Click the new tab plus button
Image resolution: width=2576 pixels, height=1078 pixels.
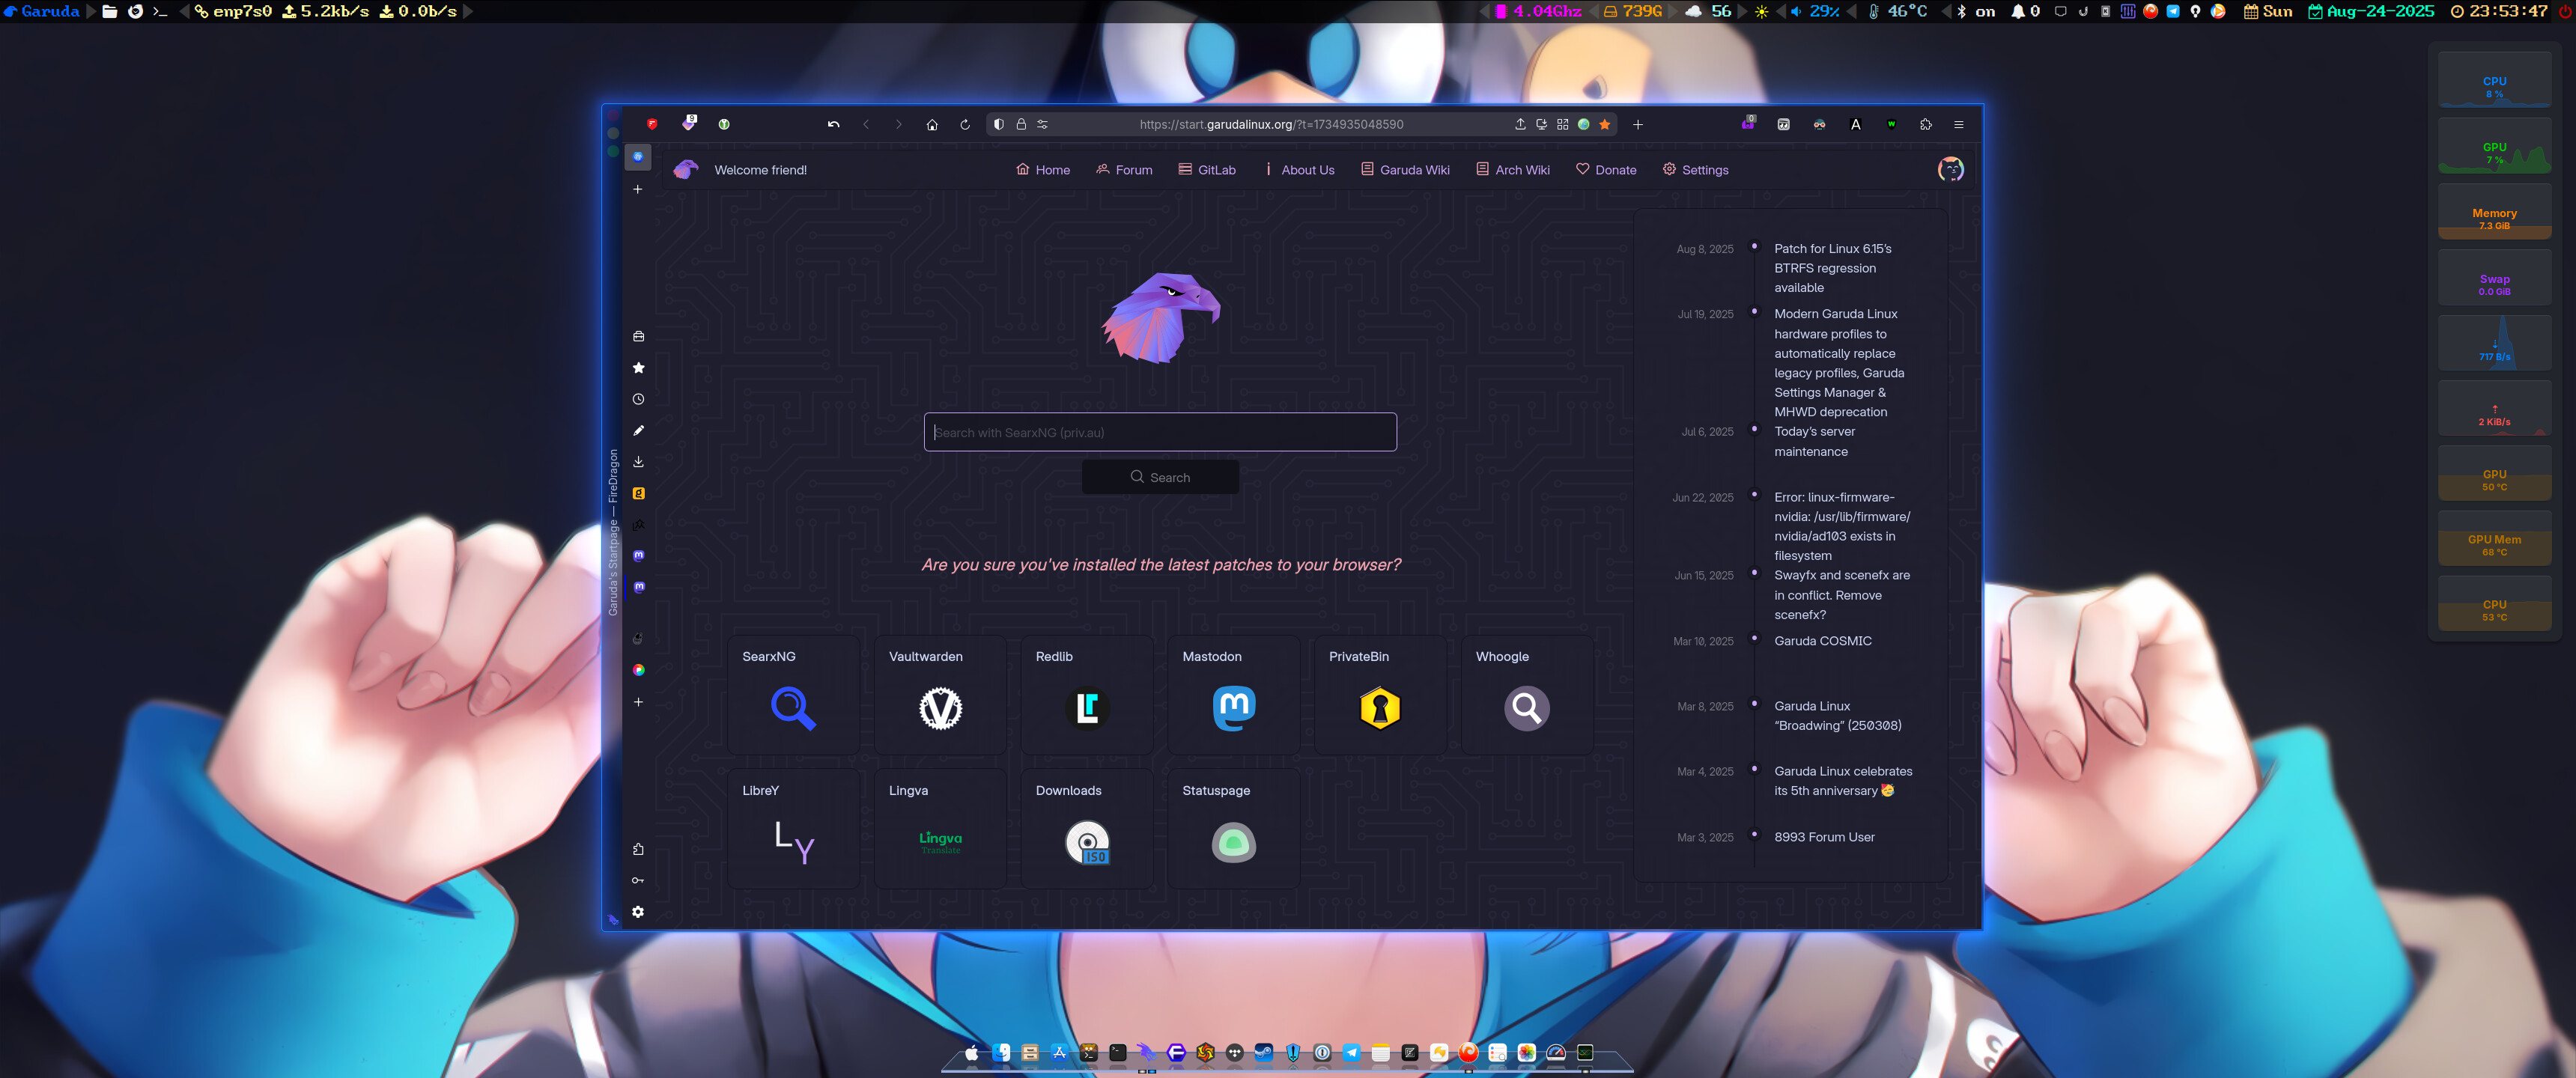(1637, 125)
